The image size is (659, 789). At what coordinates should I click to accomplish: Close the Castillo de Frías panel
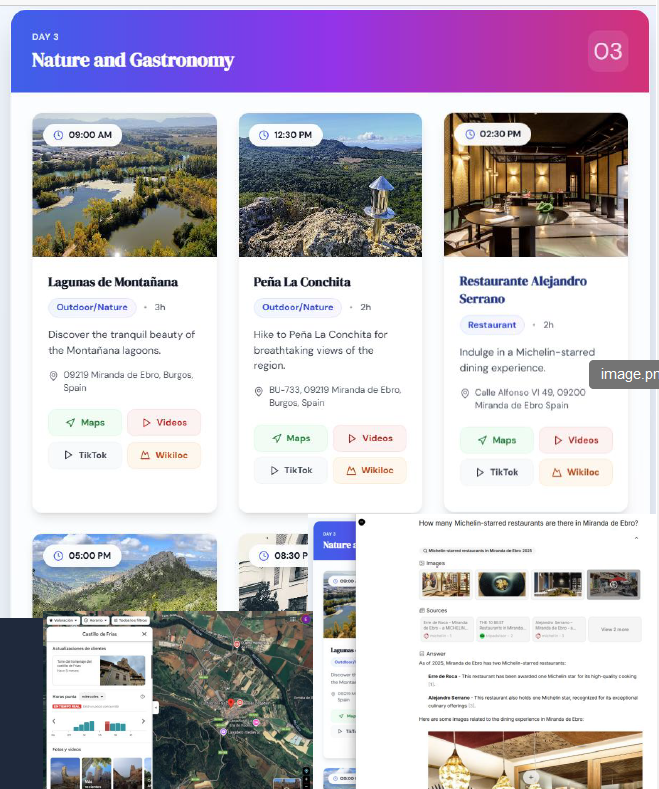(x=144, y=634)
